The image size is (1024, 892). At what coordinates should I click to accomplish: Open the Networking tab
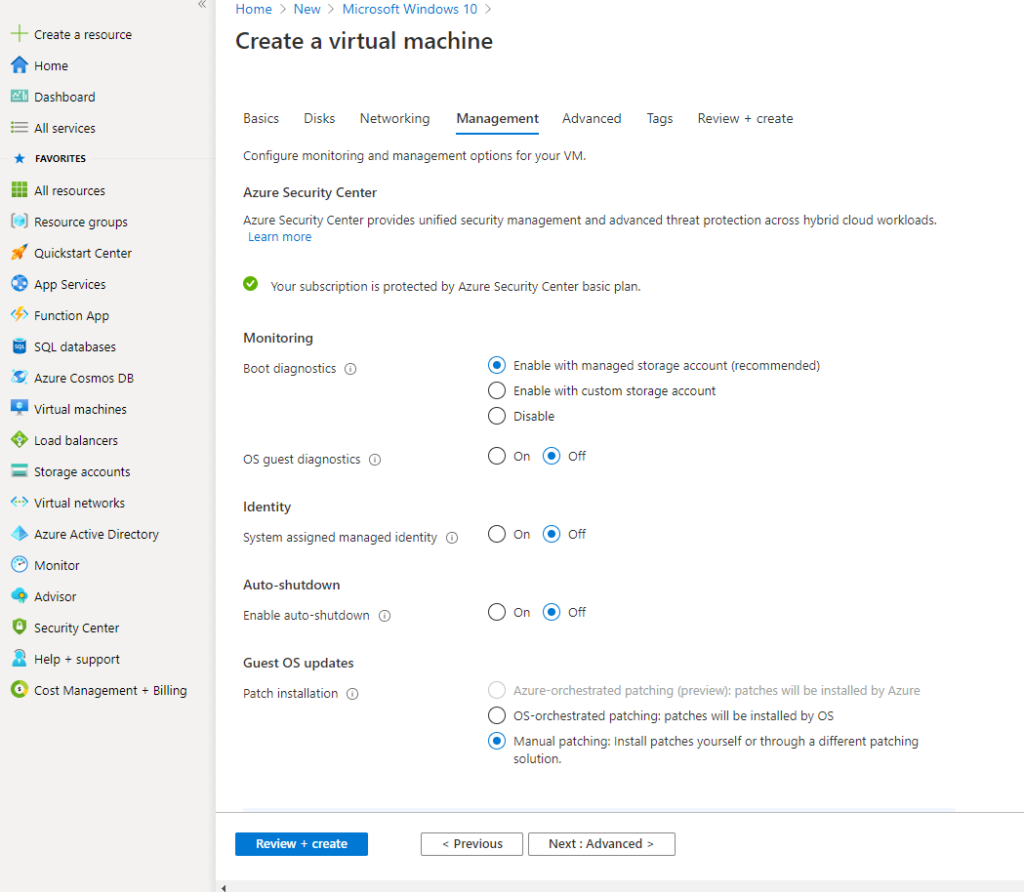[x=395, y=118]
